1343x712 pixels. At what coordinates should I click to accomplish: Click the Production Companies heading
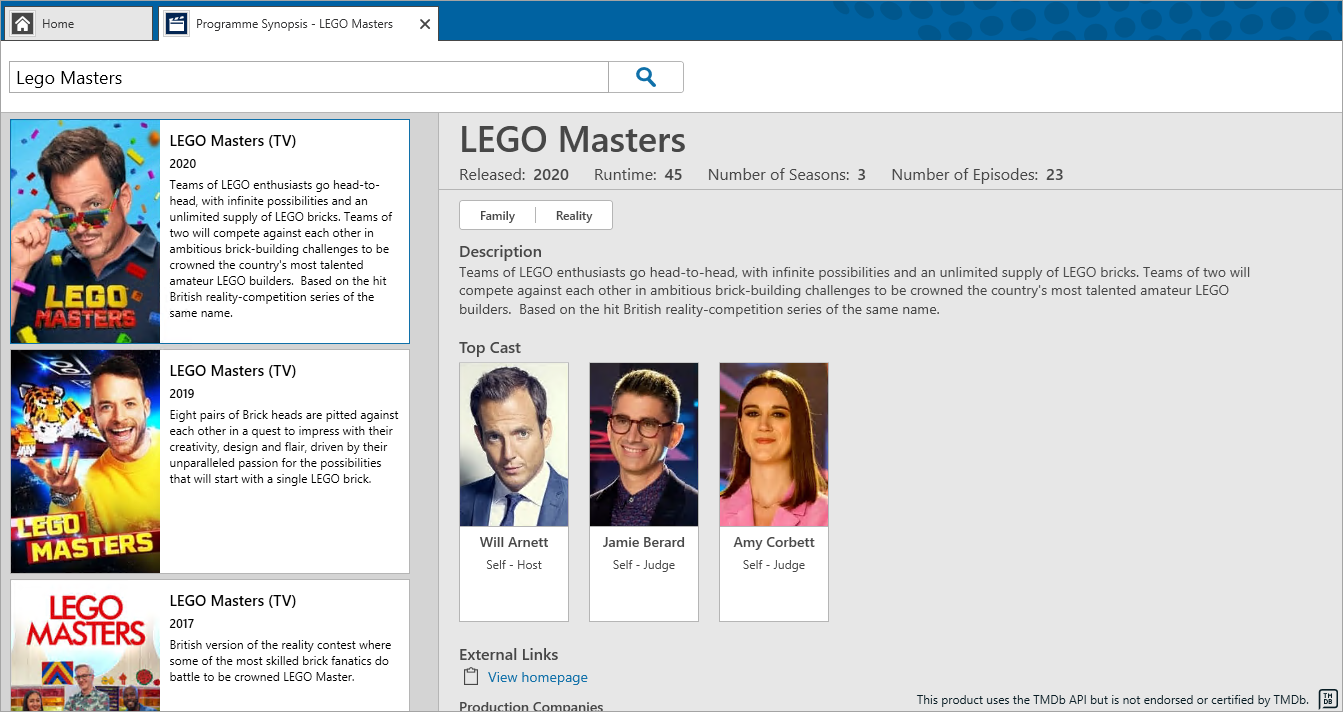click(x=531, y=706)
